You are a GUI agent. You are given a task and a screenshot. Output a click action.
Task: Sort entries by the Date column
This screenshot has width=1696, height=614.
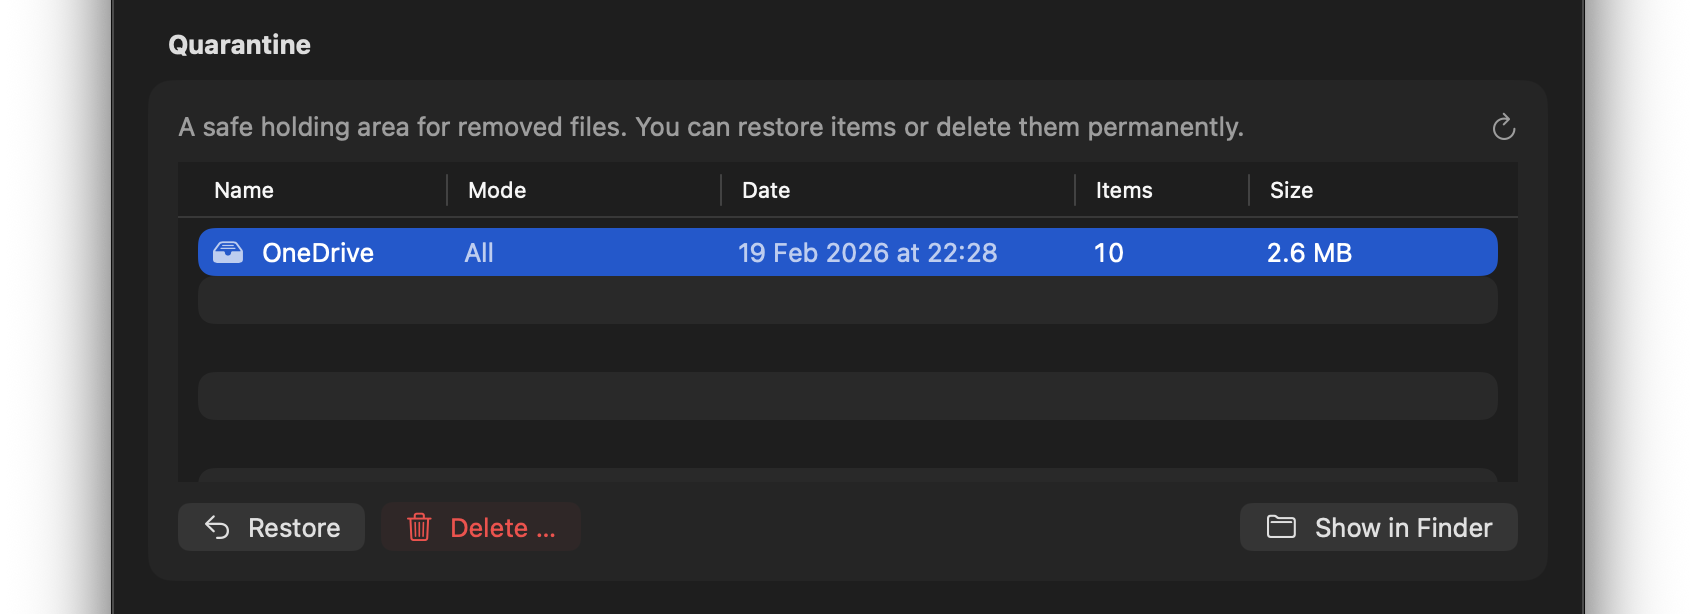tap(765, 190)
